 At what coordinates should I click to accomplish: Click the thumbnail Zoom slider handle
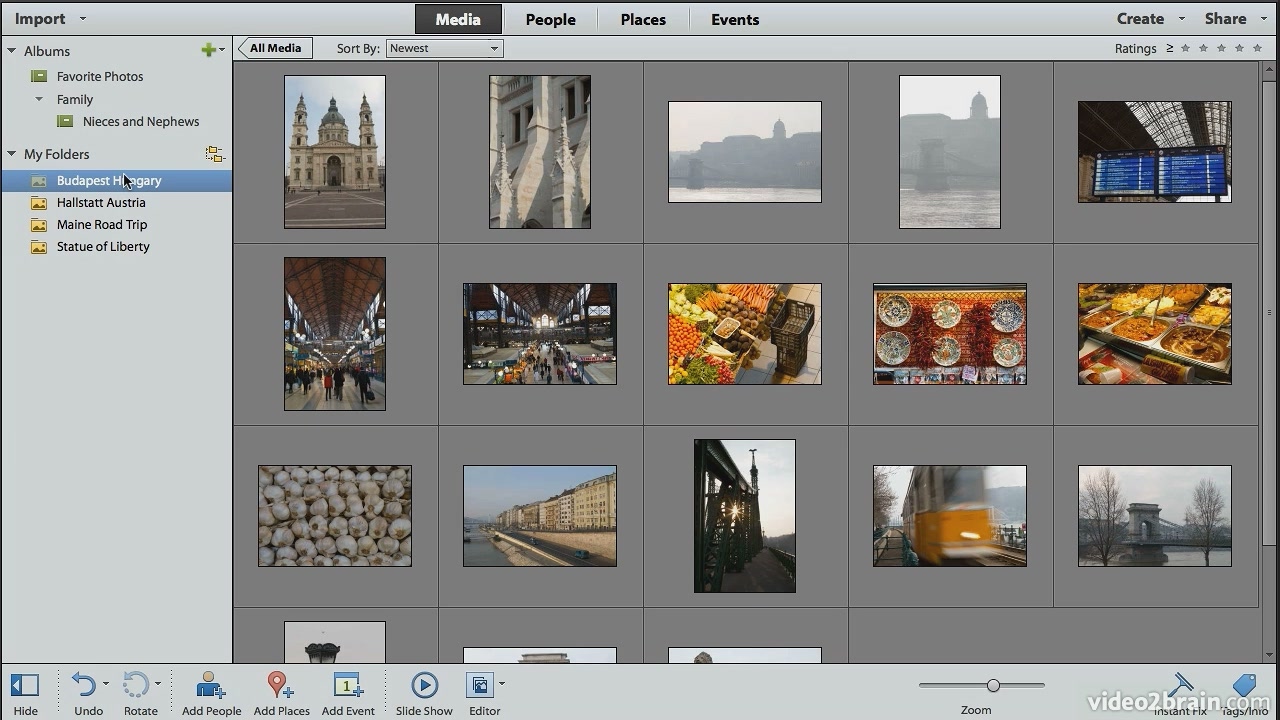pyautogui.click(x=993, y=685)
